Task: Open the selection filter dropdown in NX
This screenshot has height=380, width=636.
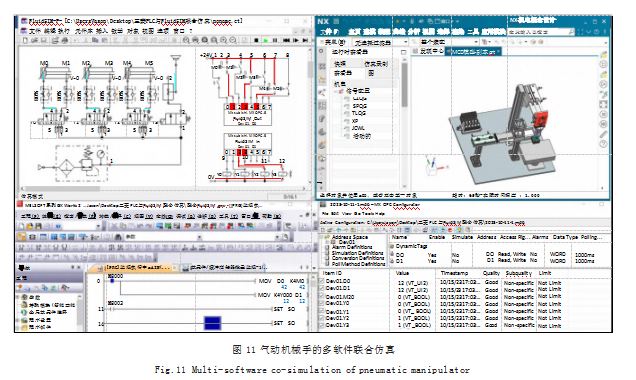Action: coord(380,42)
